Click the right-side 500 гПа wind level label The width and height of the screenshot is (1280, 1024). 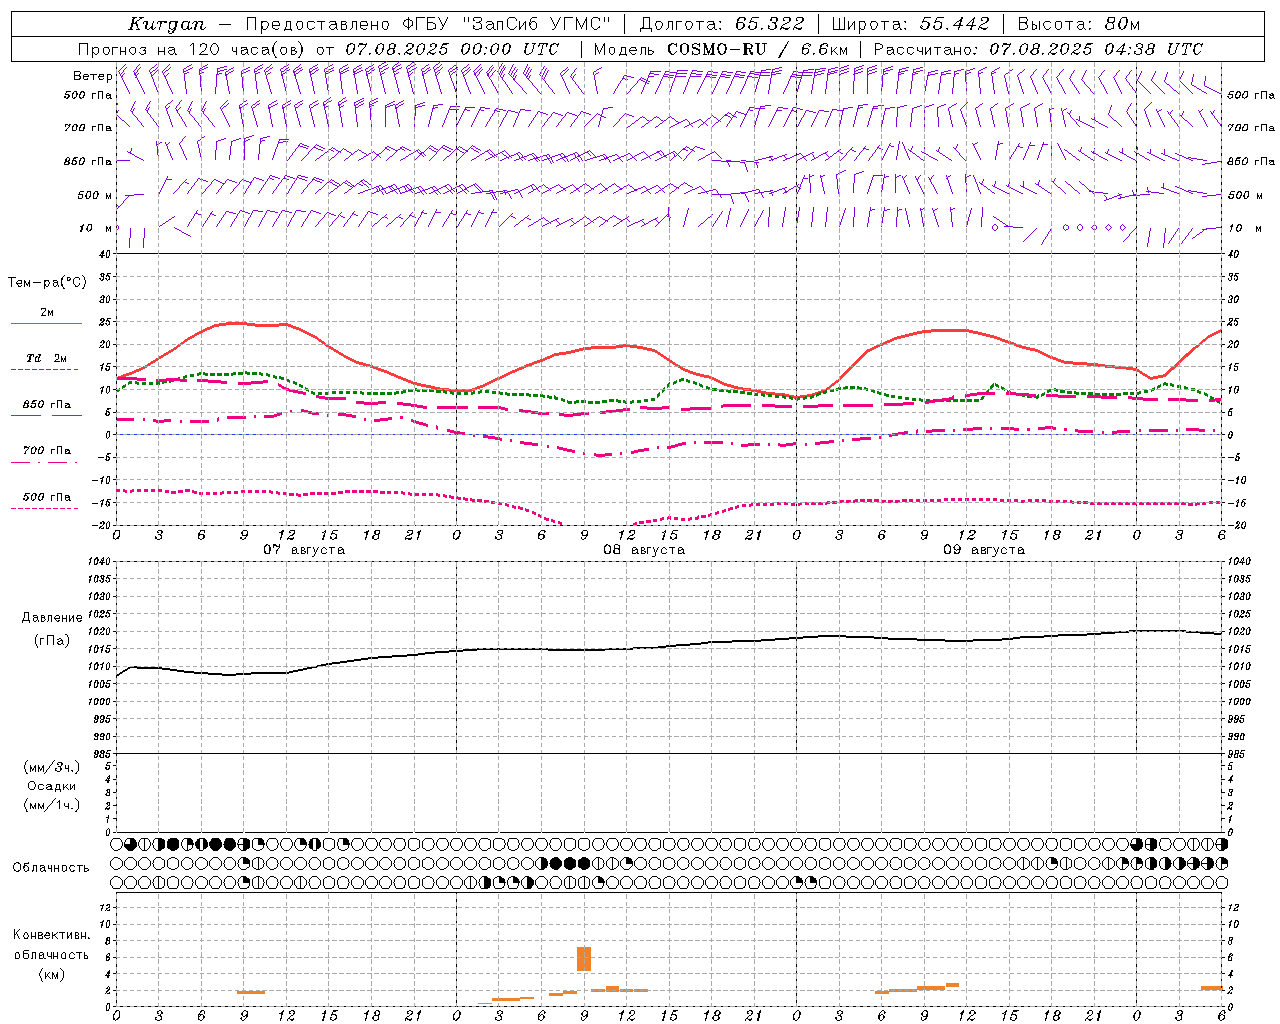[1251, 95]
